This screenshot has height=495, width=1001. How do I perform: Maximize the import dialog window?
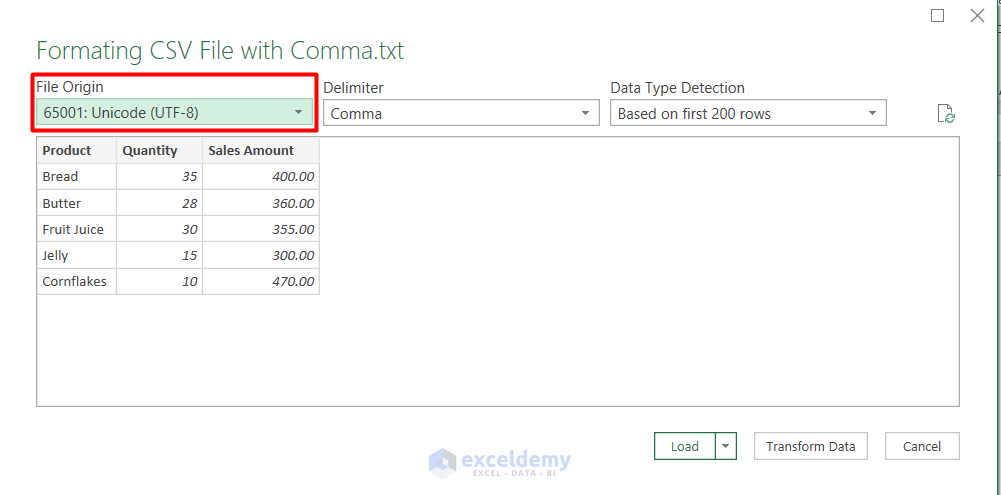click(937, 16)
